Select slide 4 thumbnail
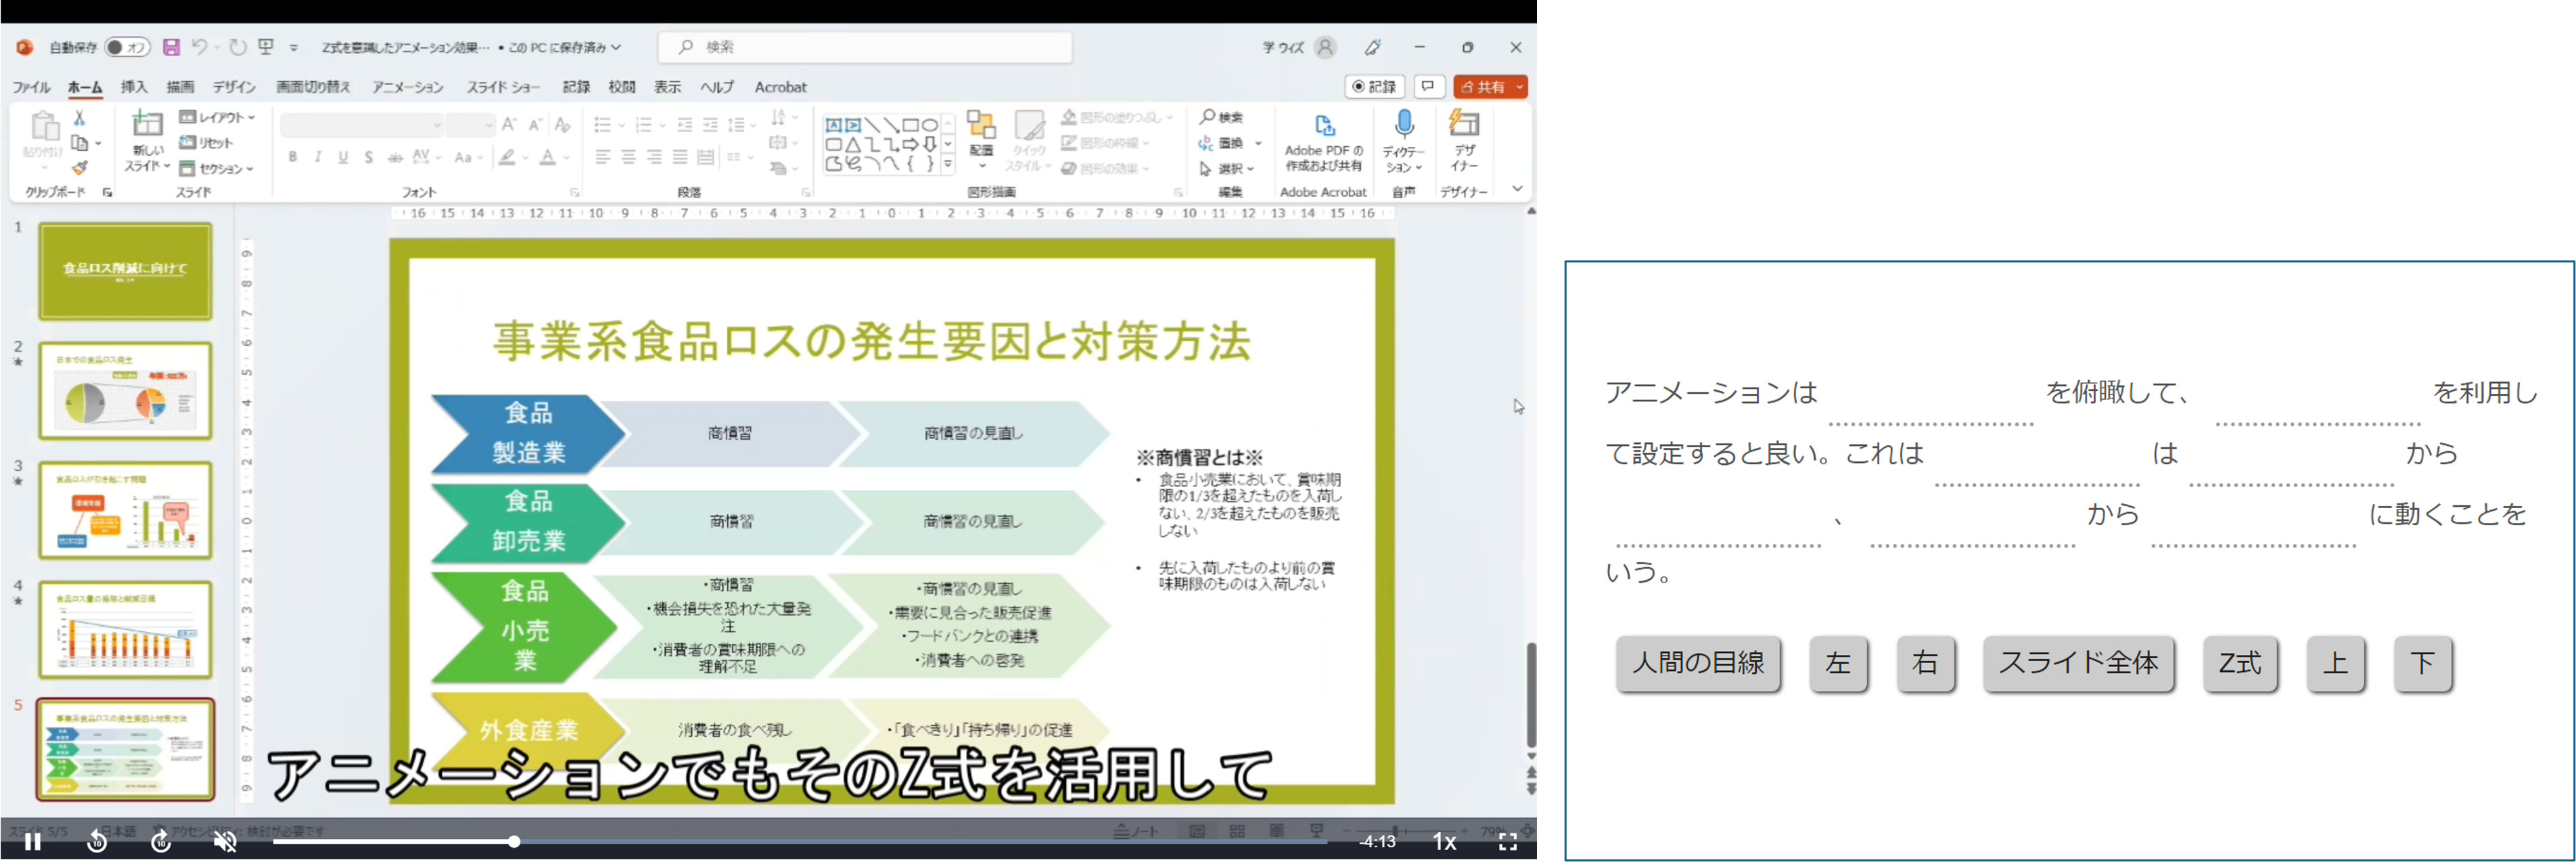Image resolution: width=2576 pixels, height=862 pixels. [126, 630]
